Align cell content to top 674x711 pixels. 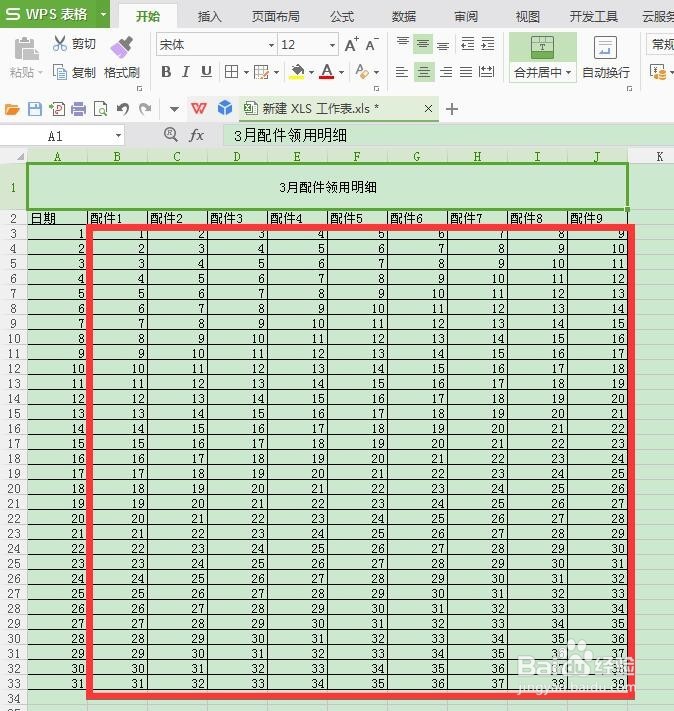[x=403, y=44]
